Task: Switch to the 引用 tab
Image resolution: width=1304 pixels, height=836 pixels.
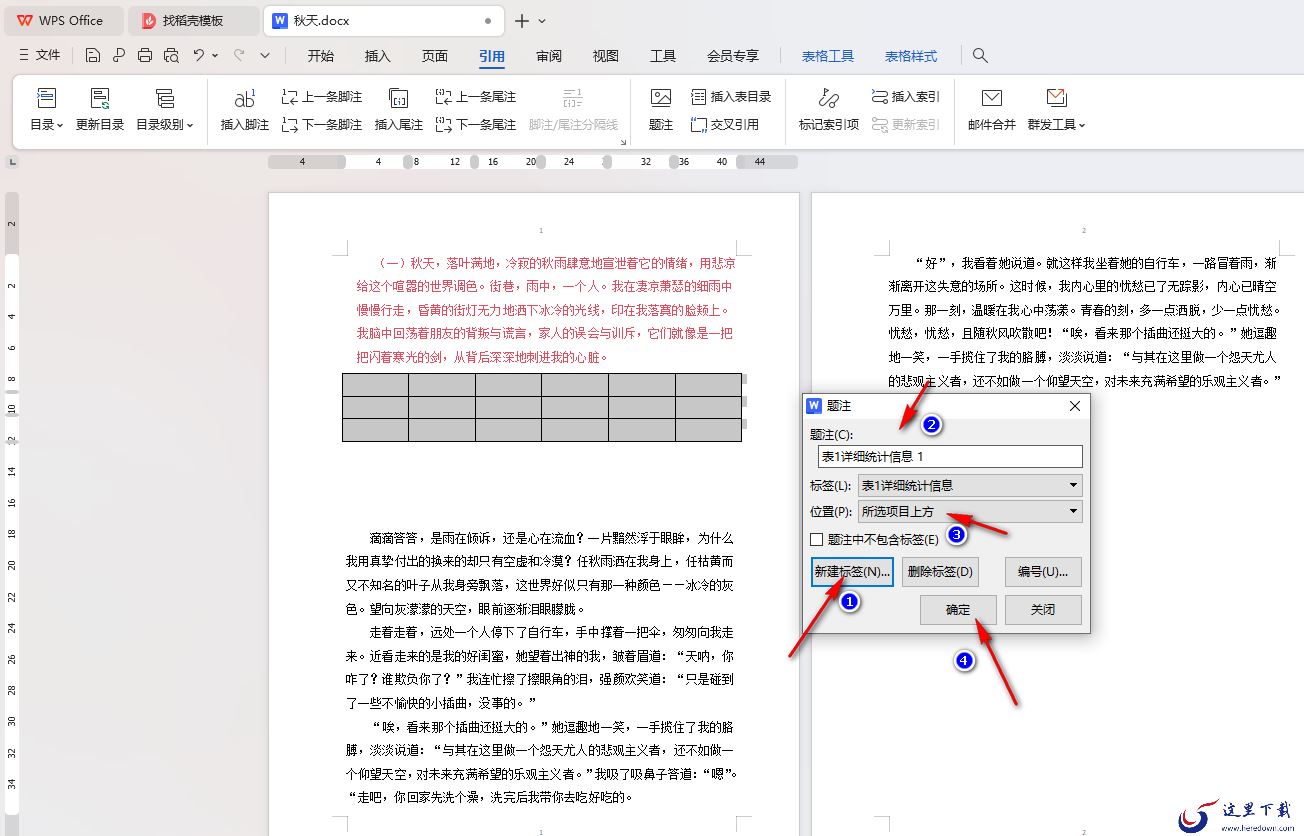Action: pos(492,56)
